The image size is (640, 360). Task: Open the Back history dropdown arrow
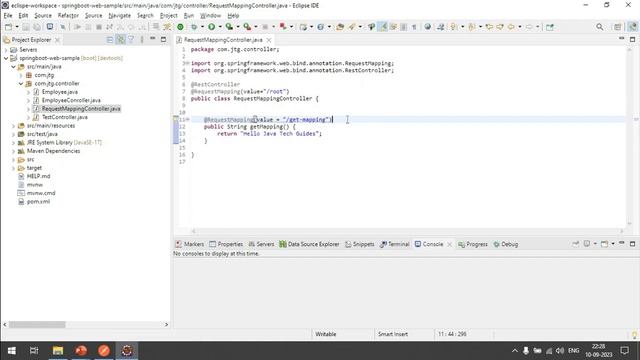[520, 27]
